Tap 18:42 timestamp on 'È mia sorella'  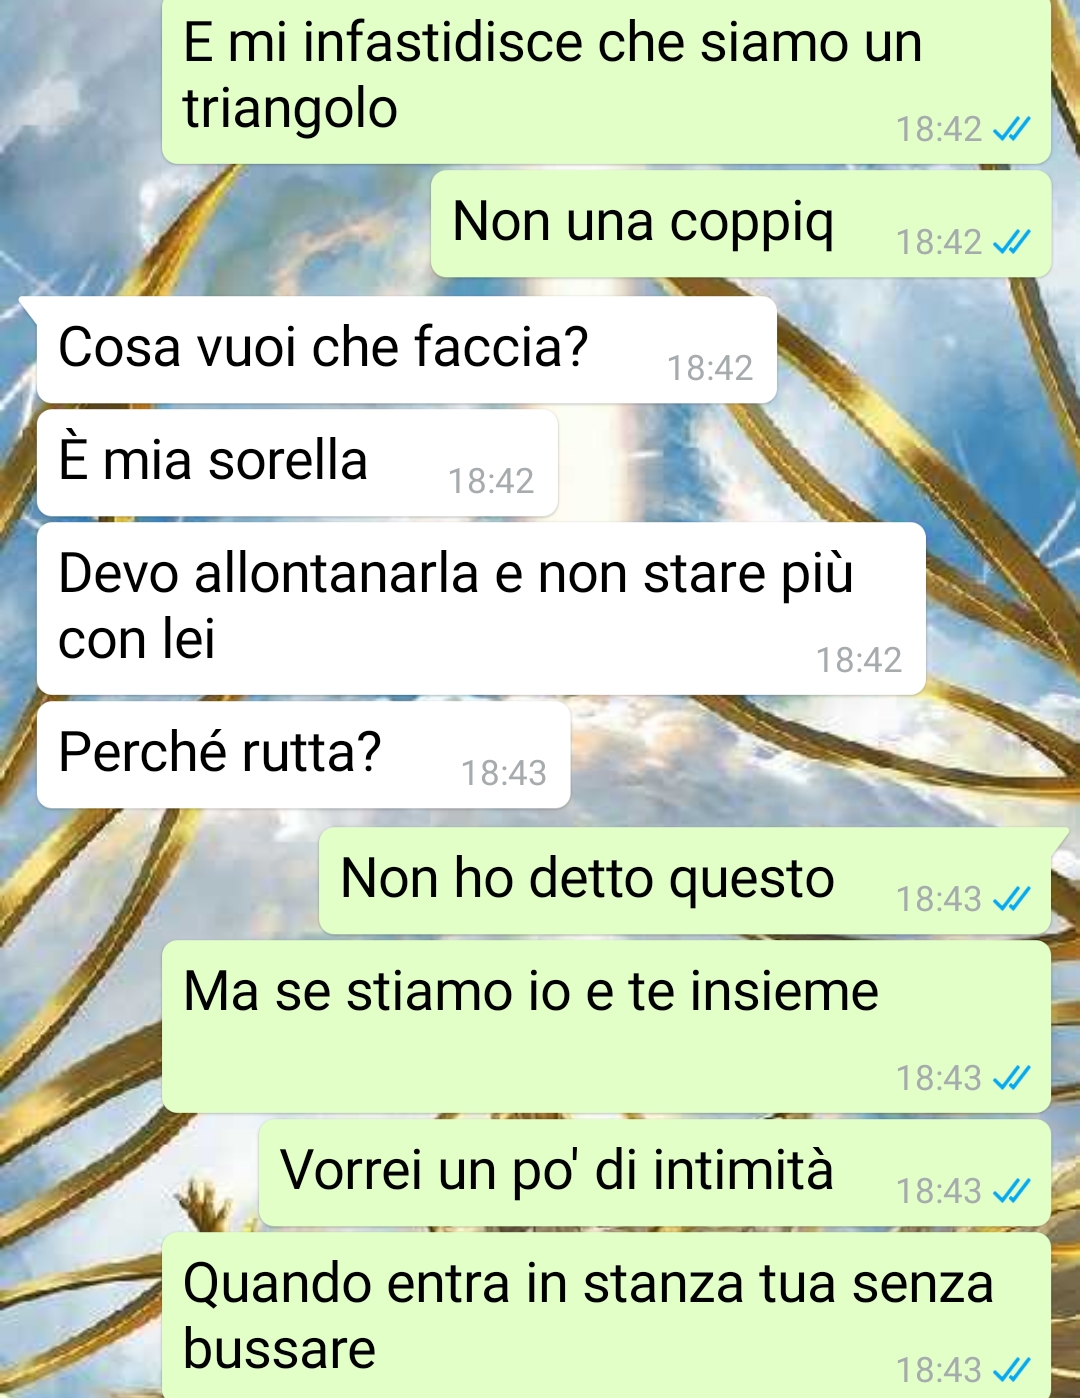[x=491, y=481]
